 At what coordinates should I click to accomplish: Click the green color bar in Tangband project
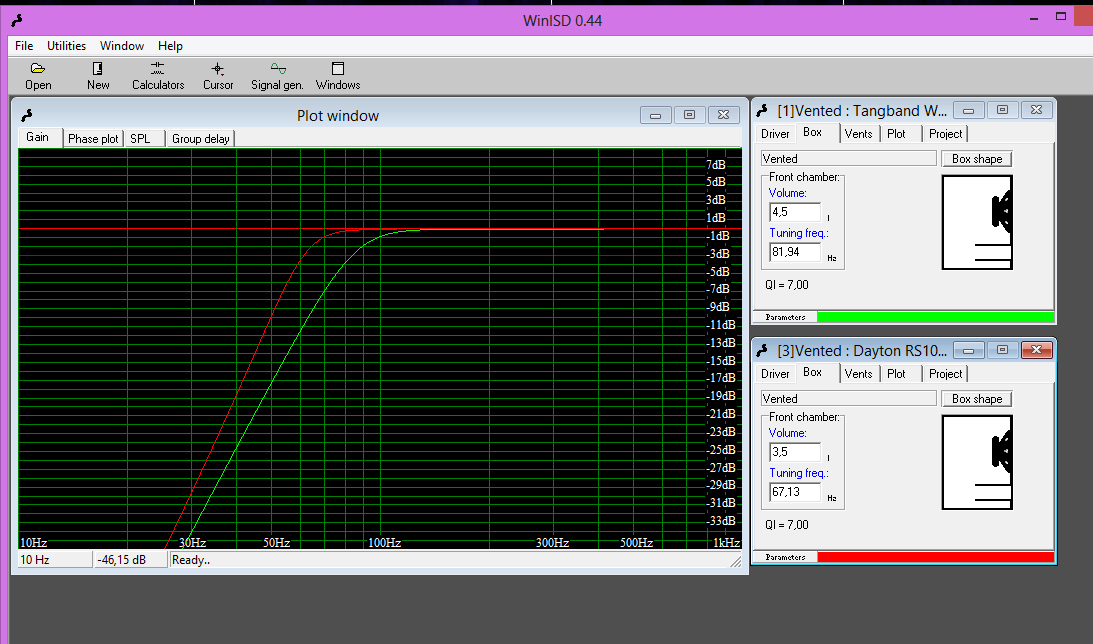point(935,317)
